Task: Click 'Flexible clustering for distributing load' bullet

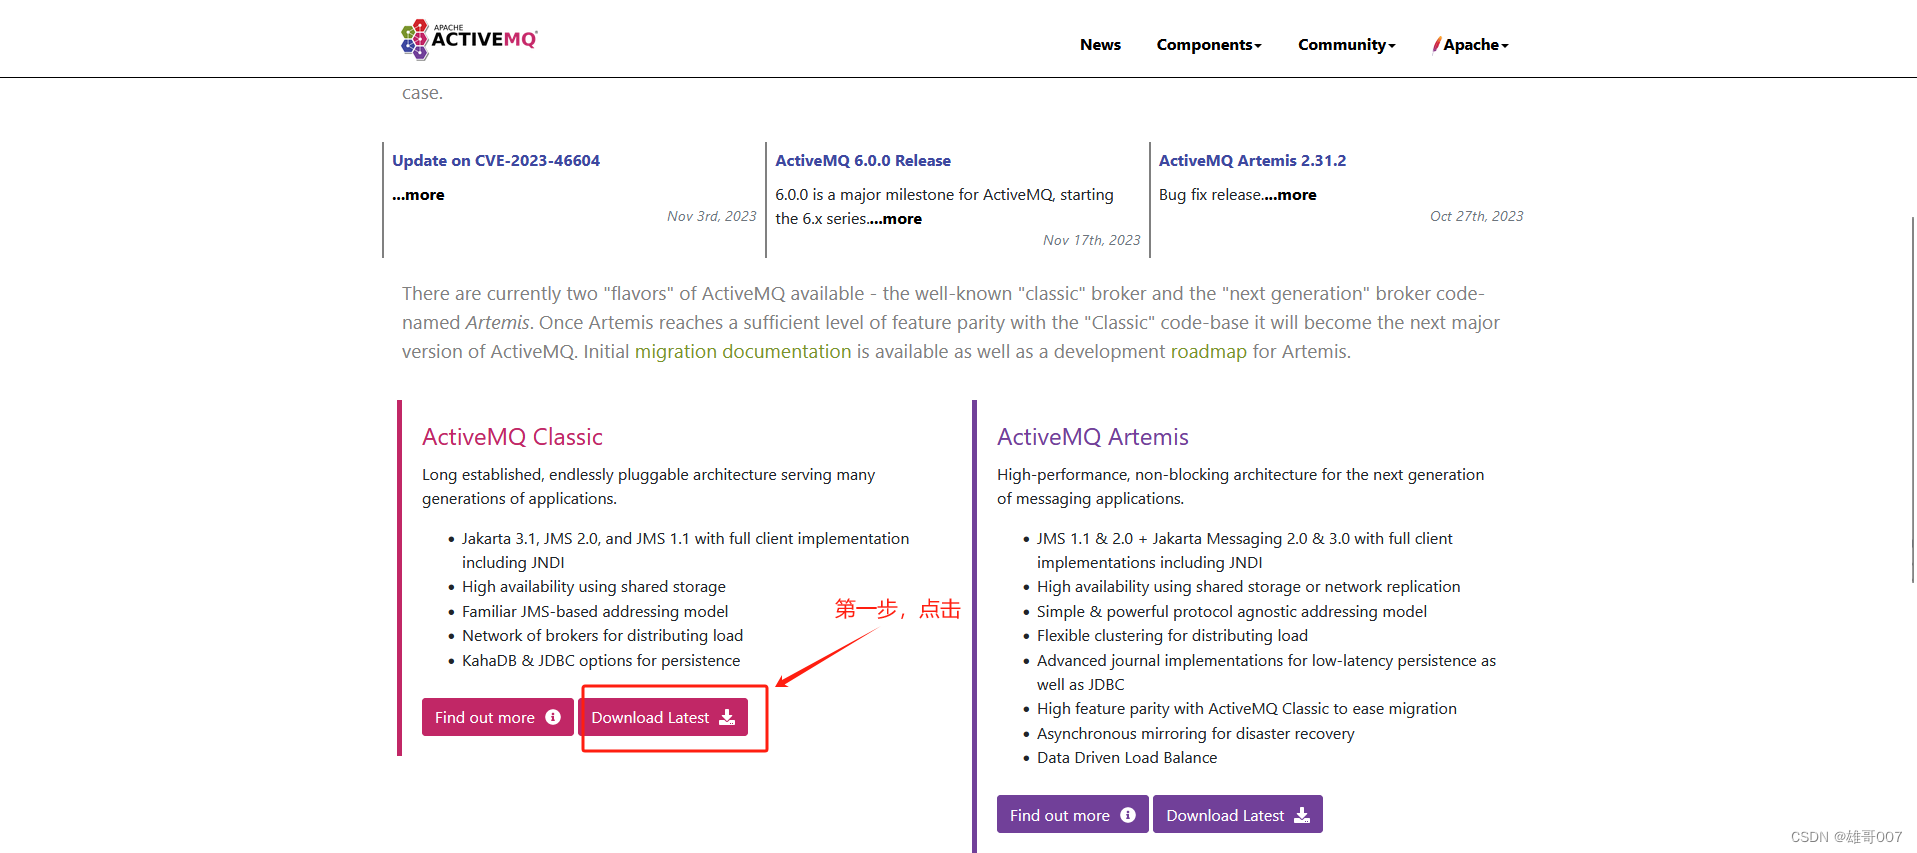Action: point(1172,635)
